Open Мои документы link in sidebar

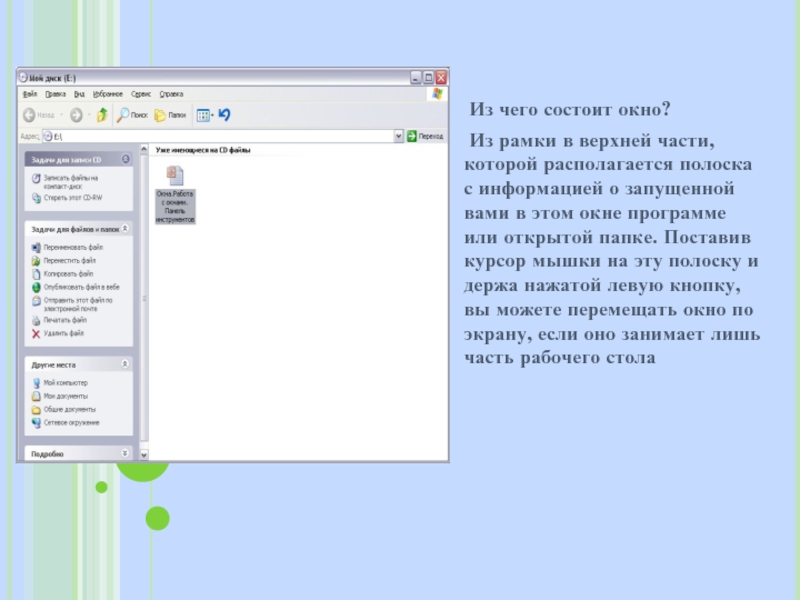tap(65, 396)
